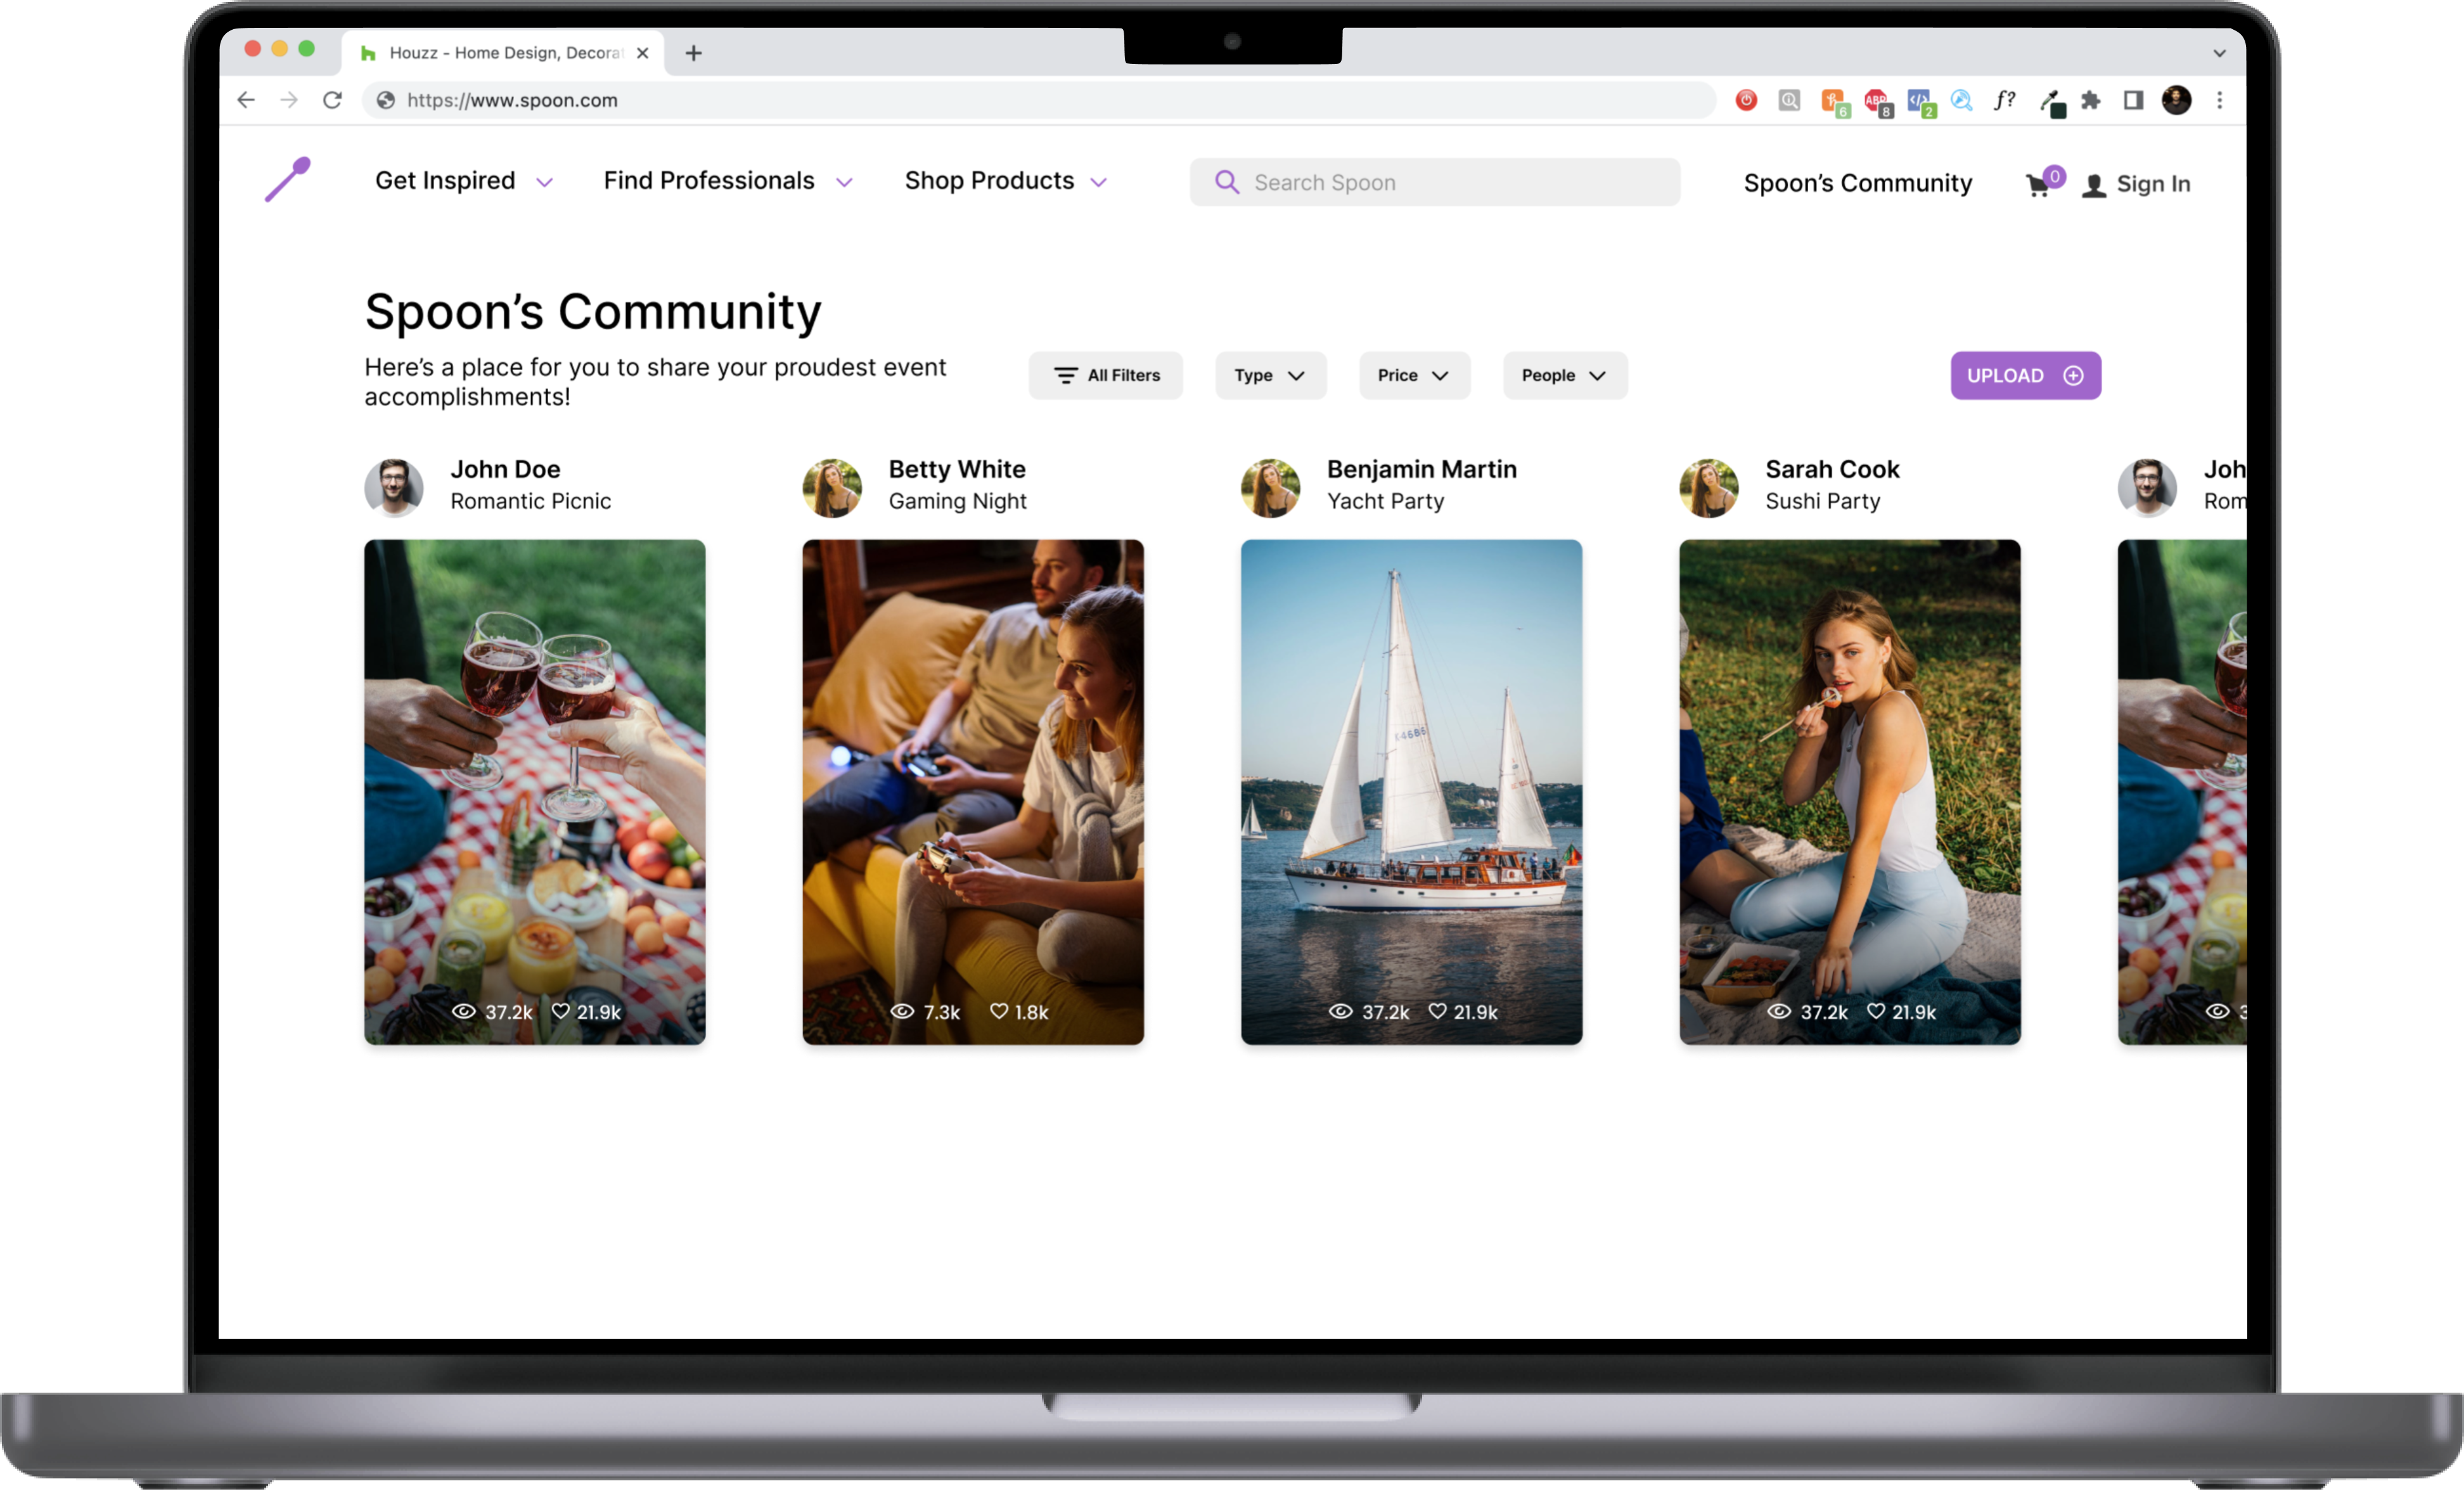
Task: Open the shopping cart icon
Action: tap(2037, 185)
